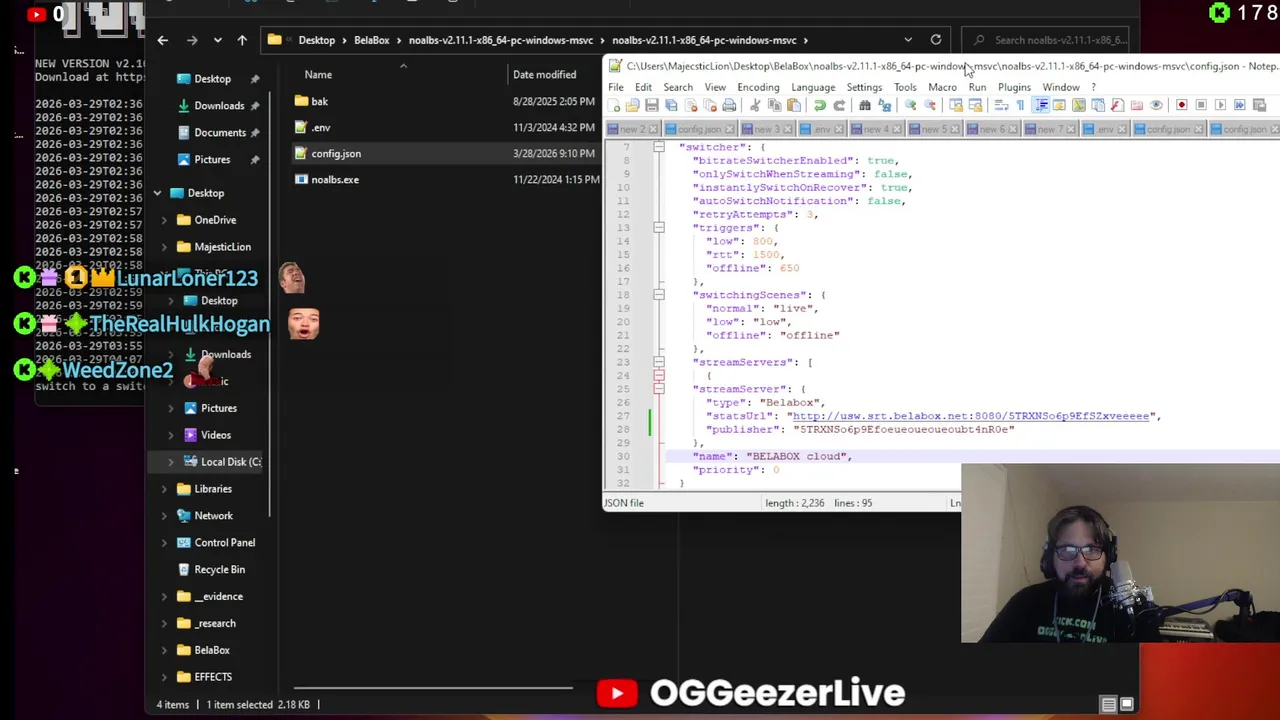This screenshot has width=1280, height=720.
Task: Open the Encoding menu
Action: click(758, 87)
